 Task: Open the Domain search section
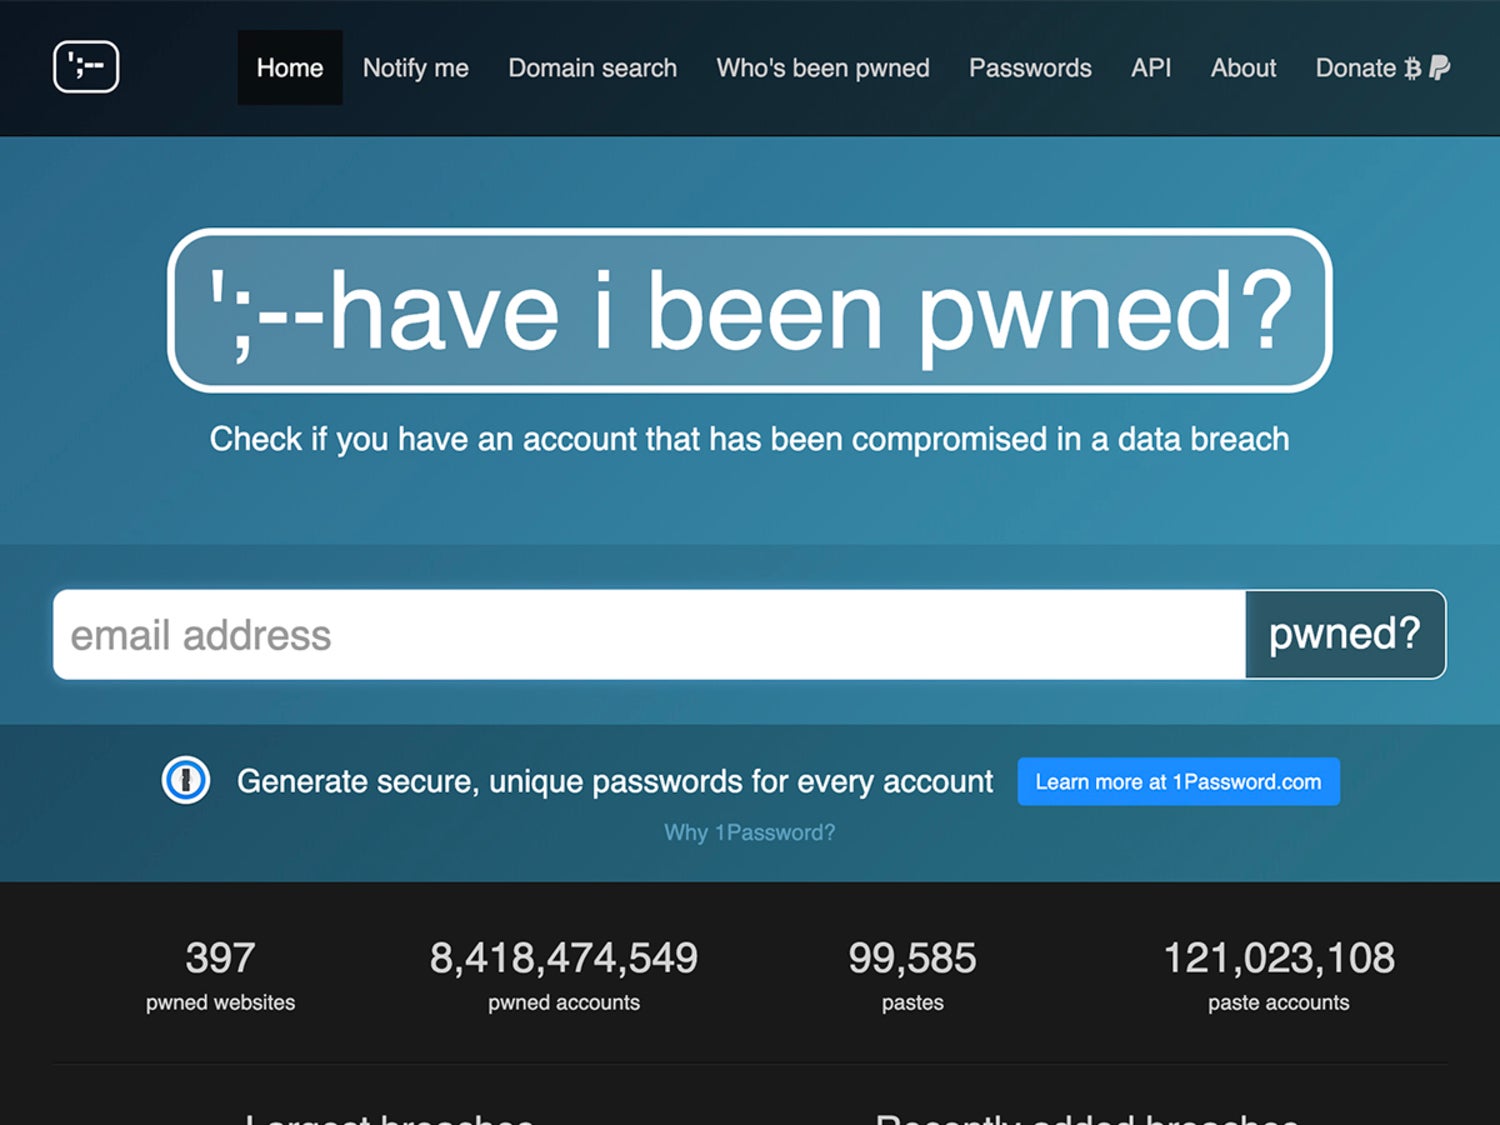pos(592,67)
